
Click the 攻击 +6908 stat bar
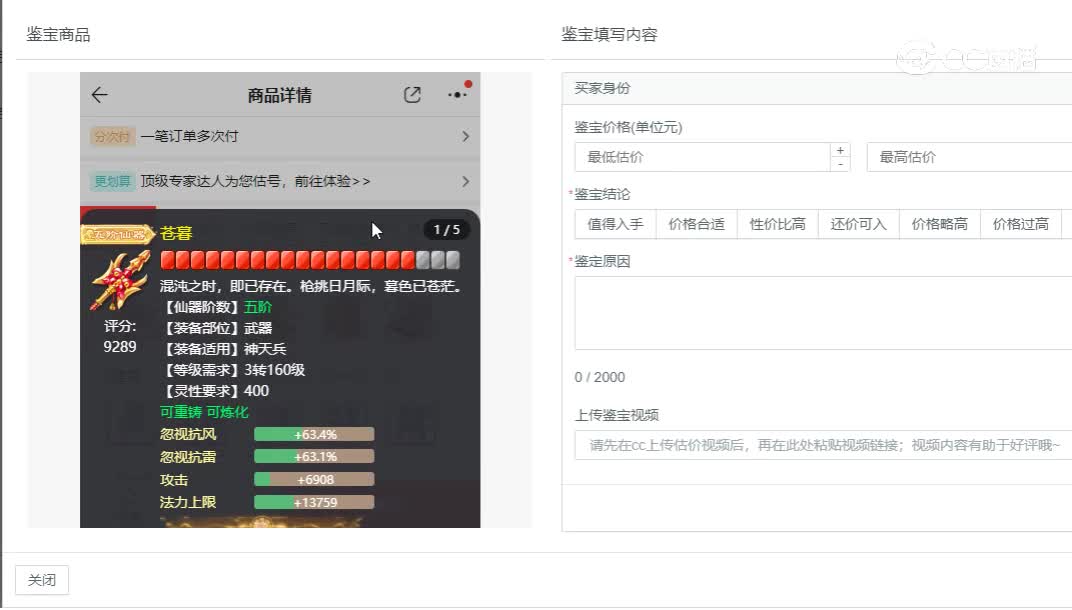(x=314, y=479)
